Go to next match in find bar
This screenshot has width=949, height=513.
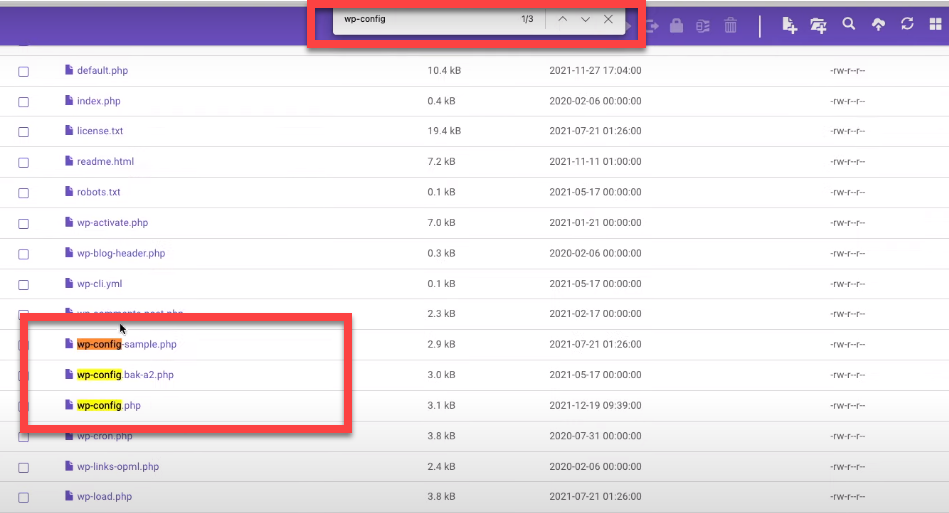585,19
